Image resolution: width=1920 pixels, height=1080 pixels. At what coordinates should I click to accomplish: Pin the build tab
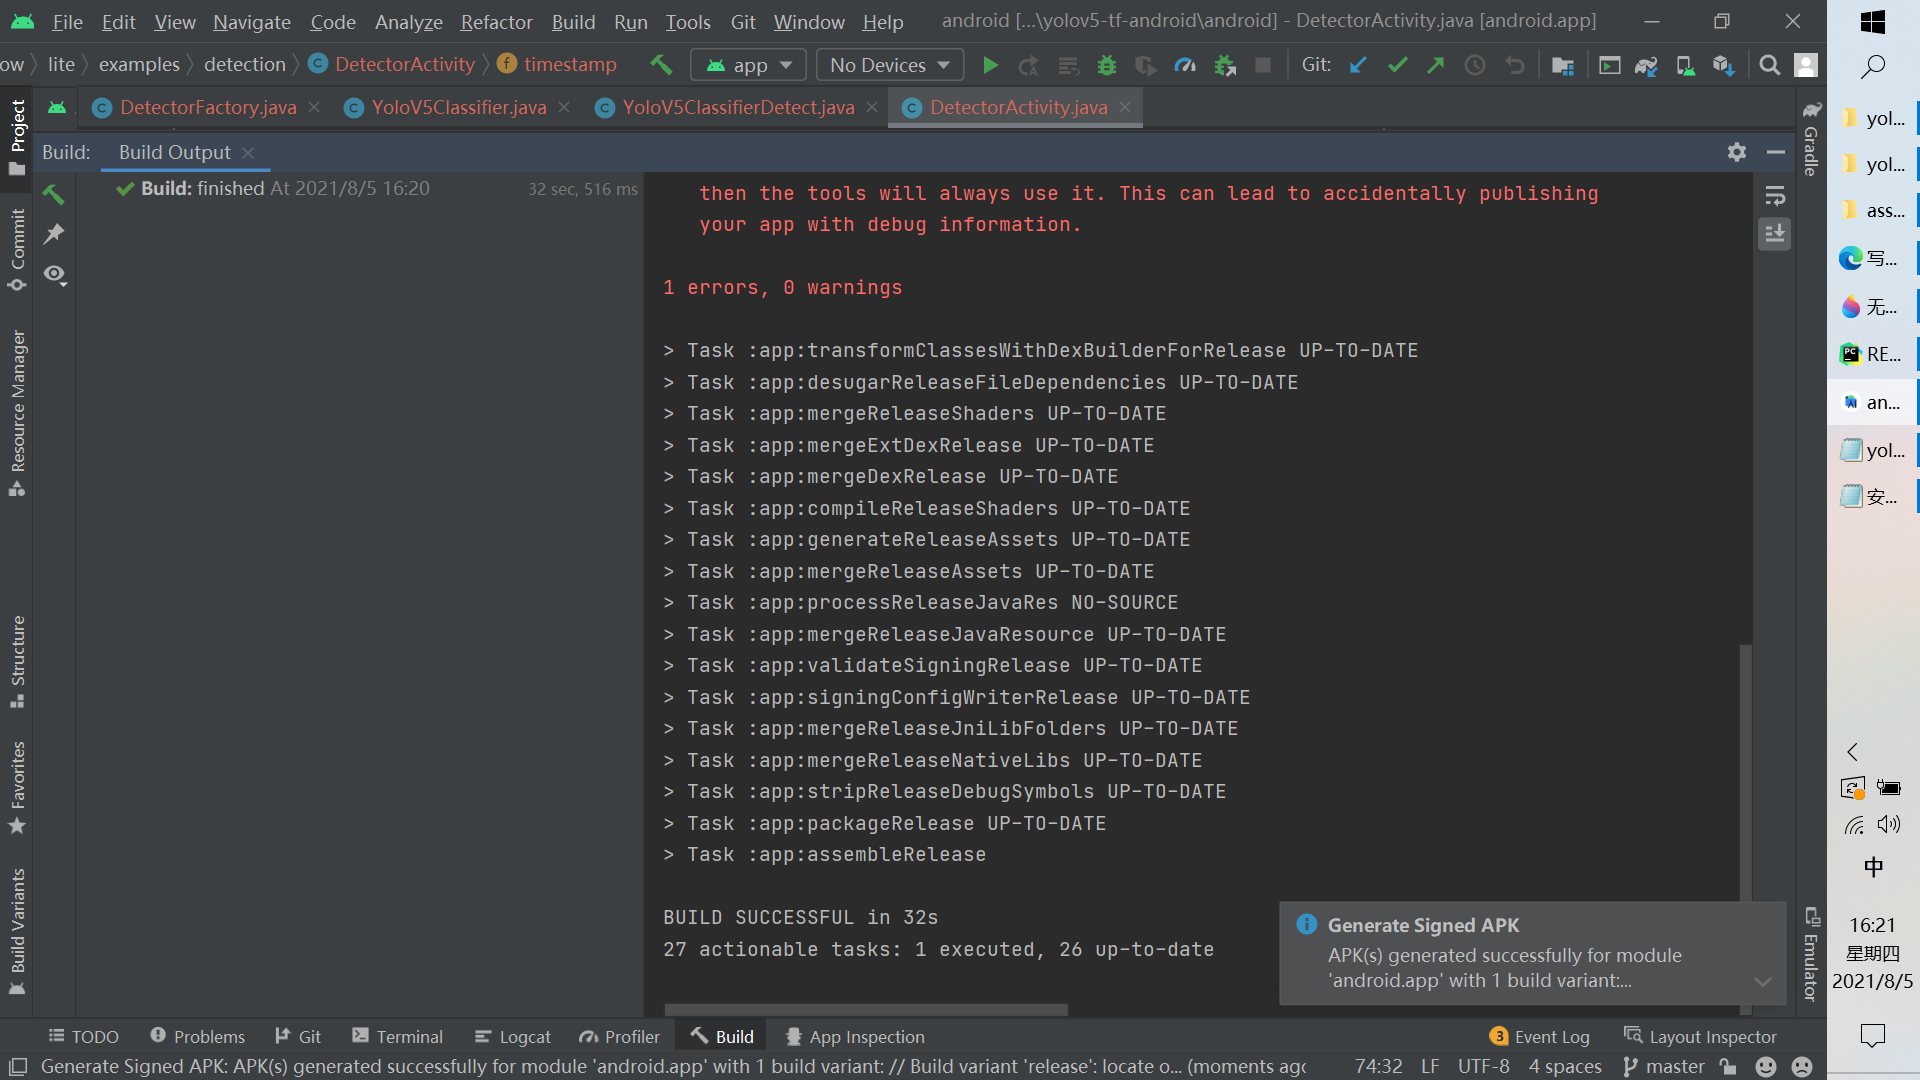(x=54, y=234)
